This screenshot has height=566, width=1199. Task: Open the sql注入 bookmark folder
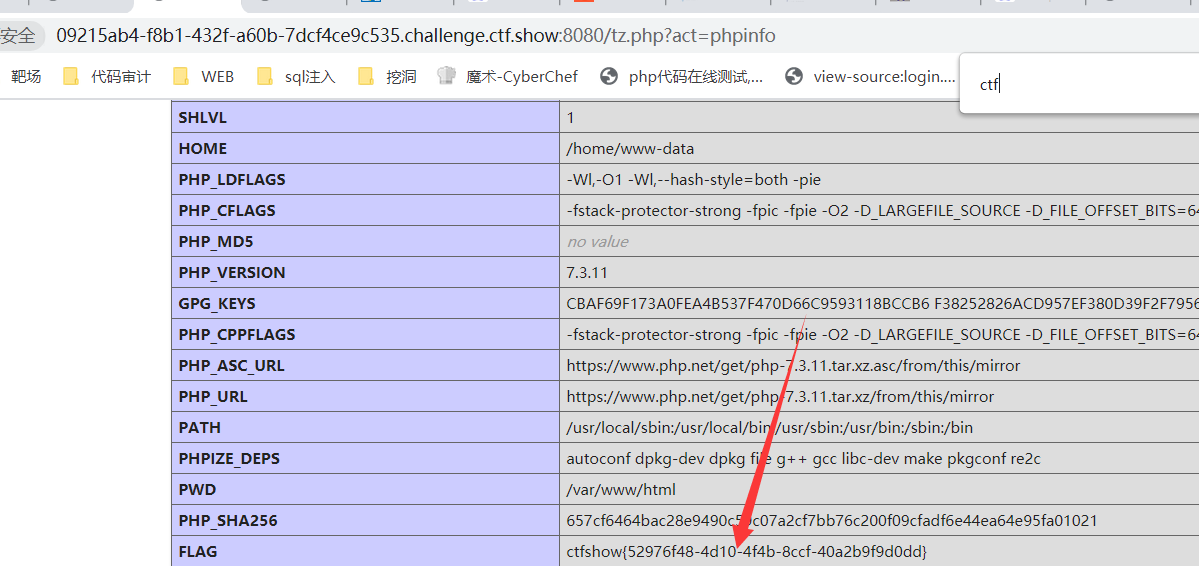[x=297, y=76]
